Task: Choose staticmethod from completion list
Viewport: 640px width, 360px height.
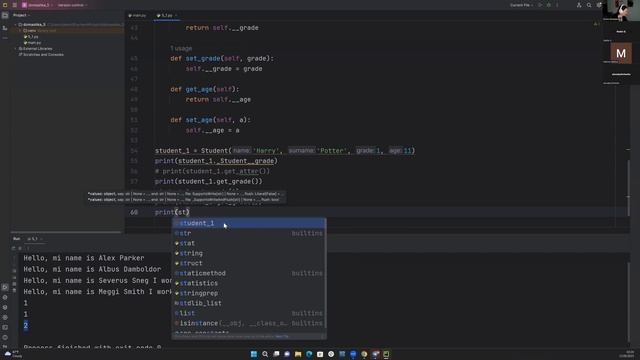Action: coord(249,273)
